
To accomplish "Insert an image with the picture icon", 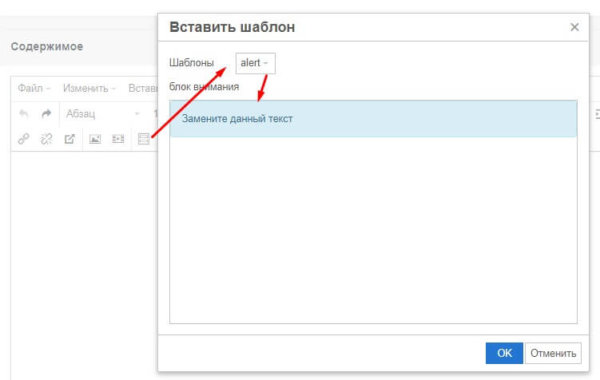I will pos(95,139).
